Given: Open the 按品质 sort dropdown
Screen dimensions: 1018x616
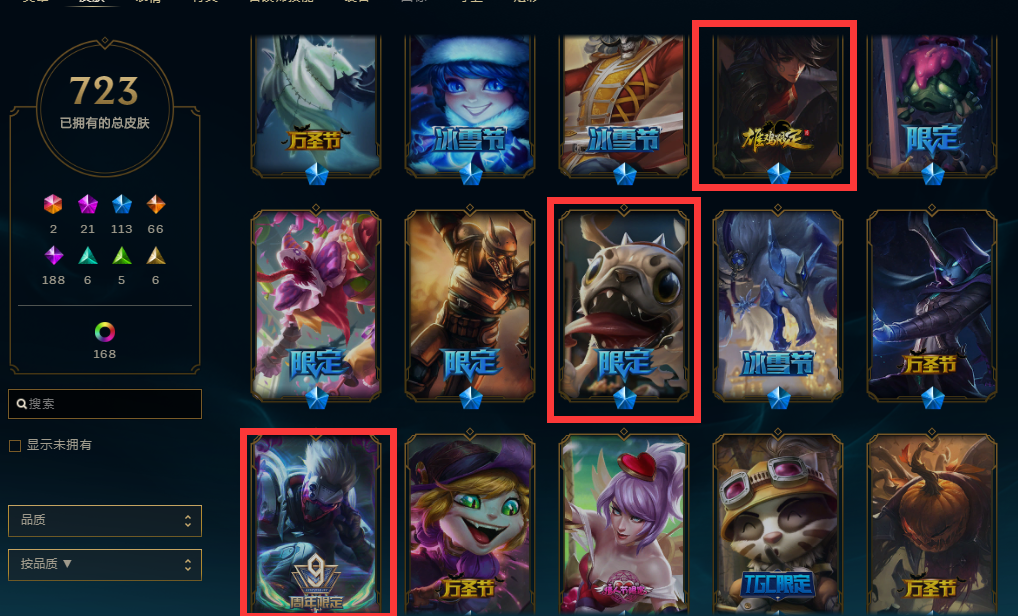Looking at the screenshot, I should [105, 565].
